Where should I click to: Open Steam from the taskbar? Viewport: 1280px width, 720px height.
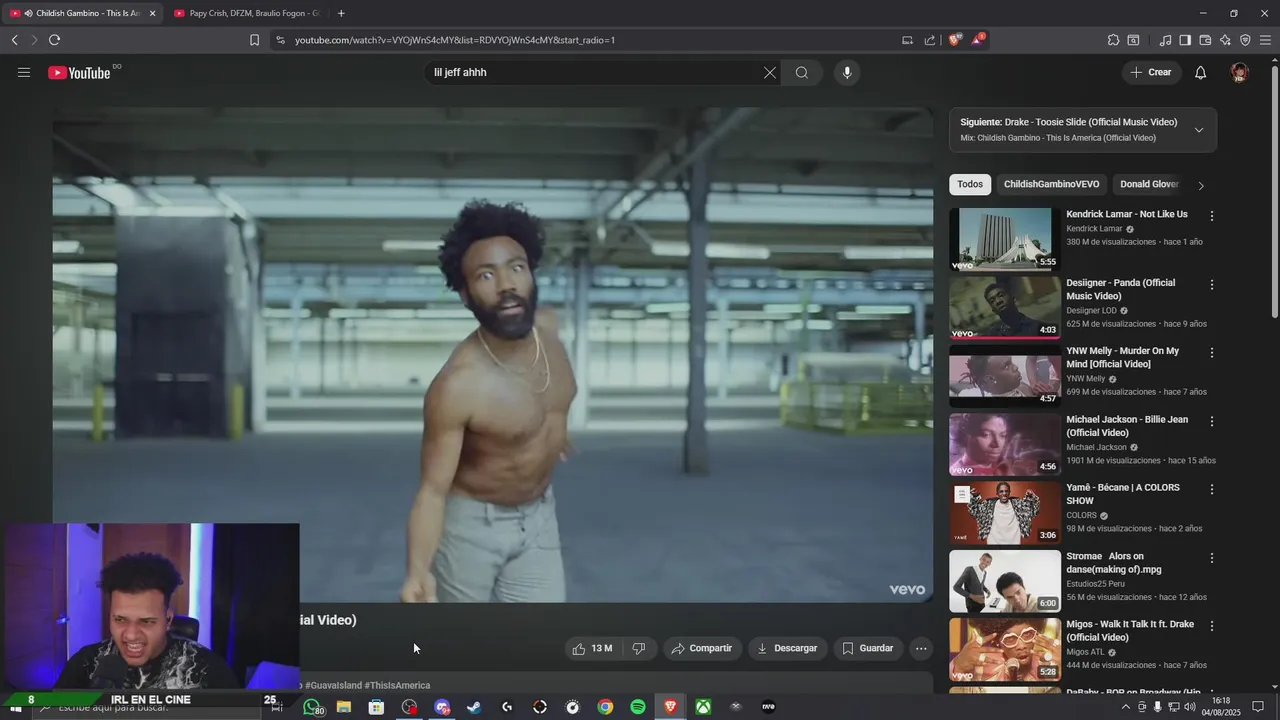pyautogui.click(x=474, y=707)
